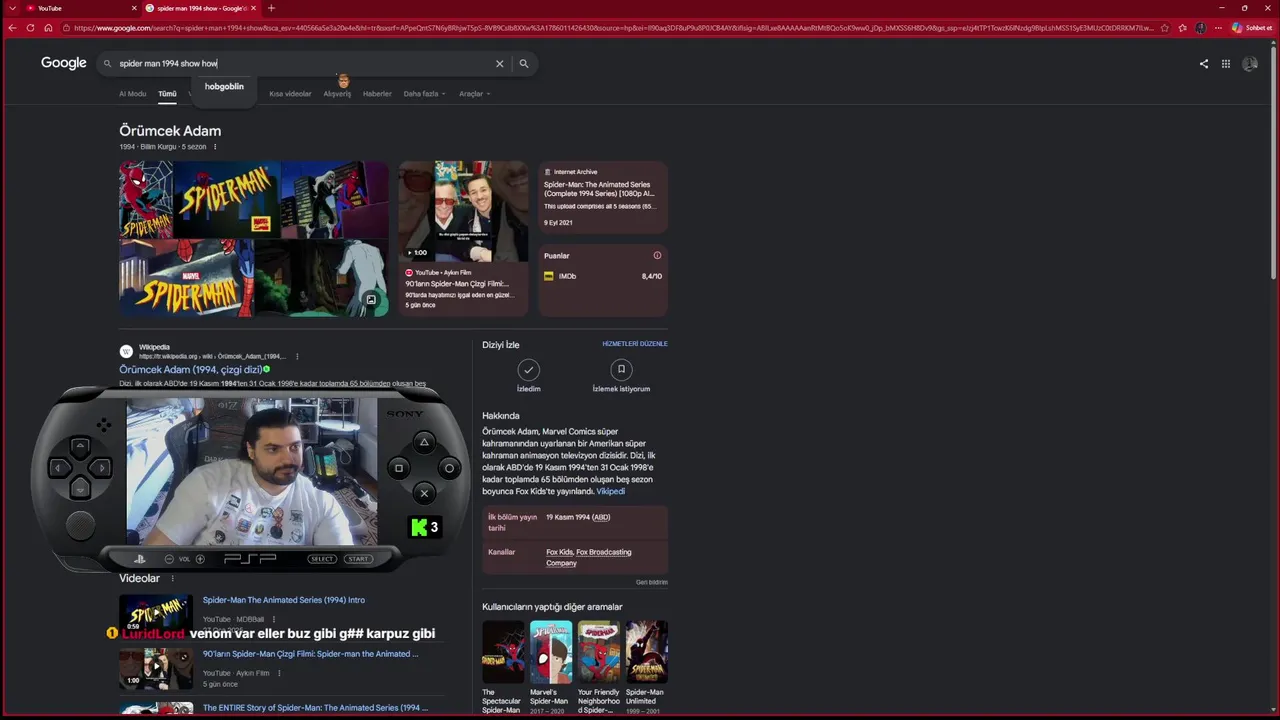1280x720 pixels.
Task: Select the spider man 1994 show Google tab
Action: 201,8
